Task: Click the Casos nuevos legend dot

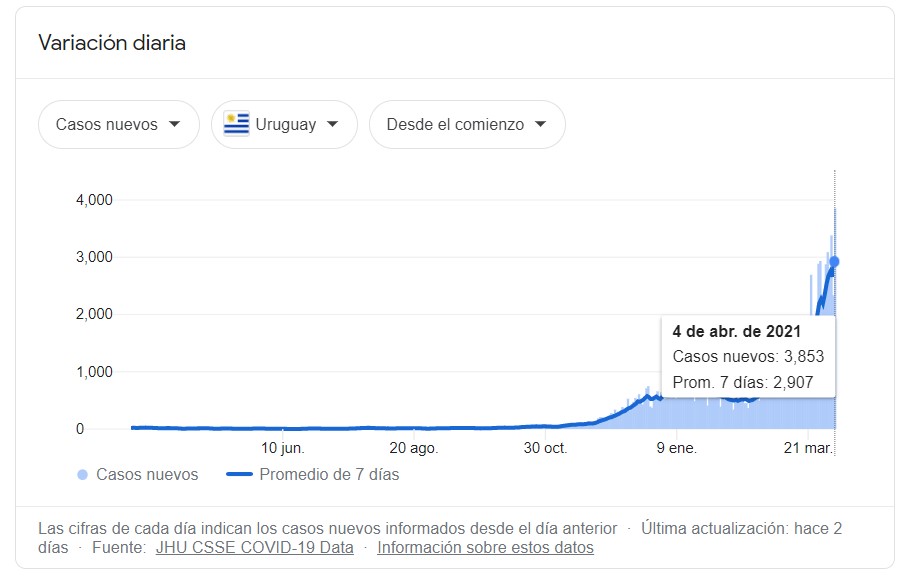Action: 82,475
